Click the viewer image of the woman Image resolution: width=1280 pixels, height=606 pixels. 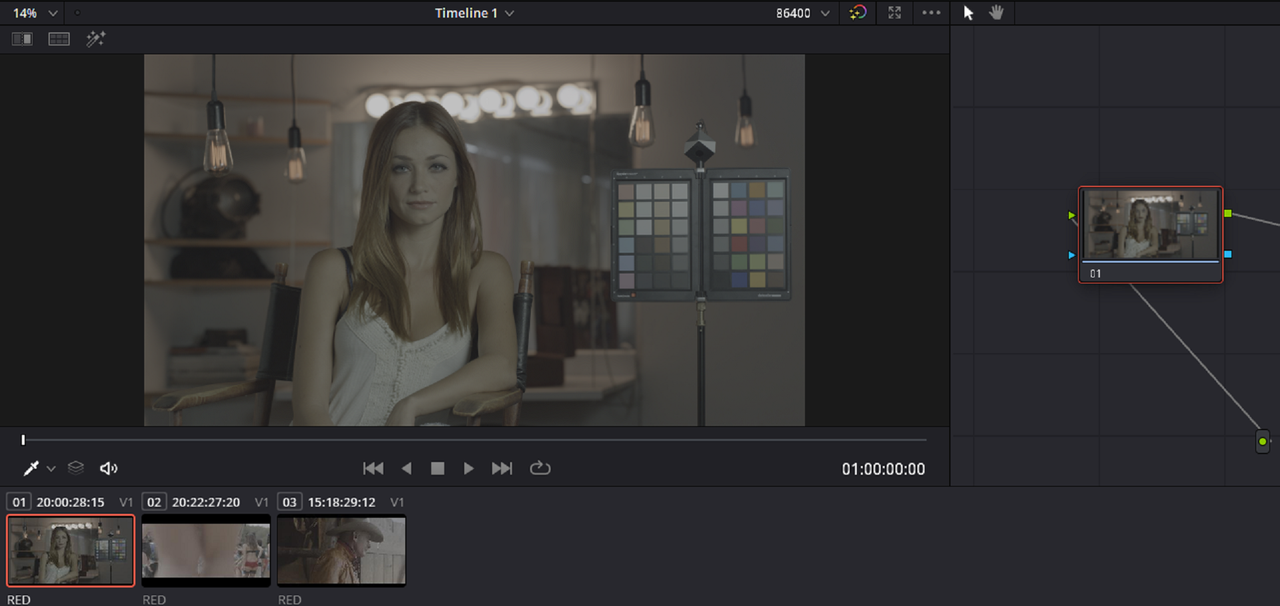click(474, 240)
